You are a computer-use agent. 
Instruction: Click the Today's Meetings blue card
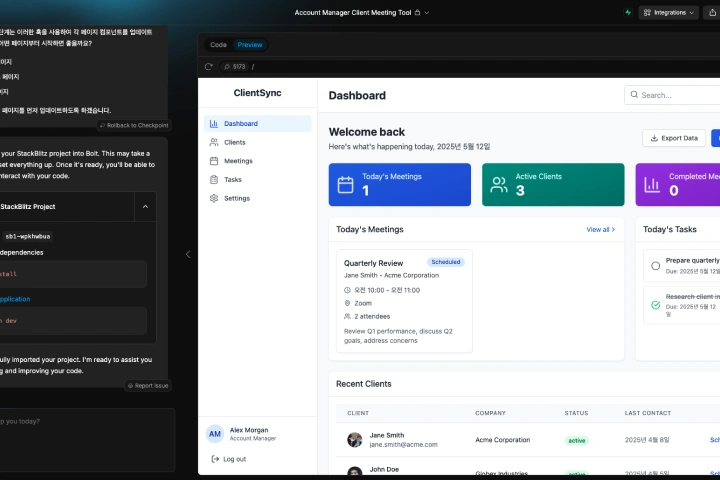coord(399,185)
